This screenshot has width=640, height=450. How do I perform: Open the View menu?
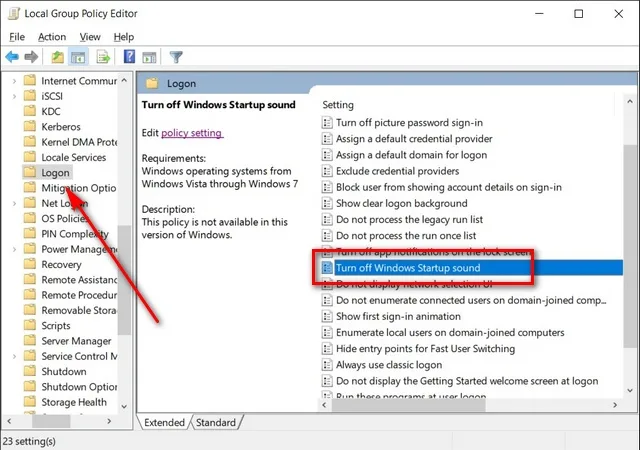tap(90, 37)
